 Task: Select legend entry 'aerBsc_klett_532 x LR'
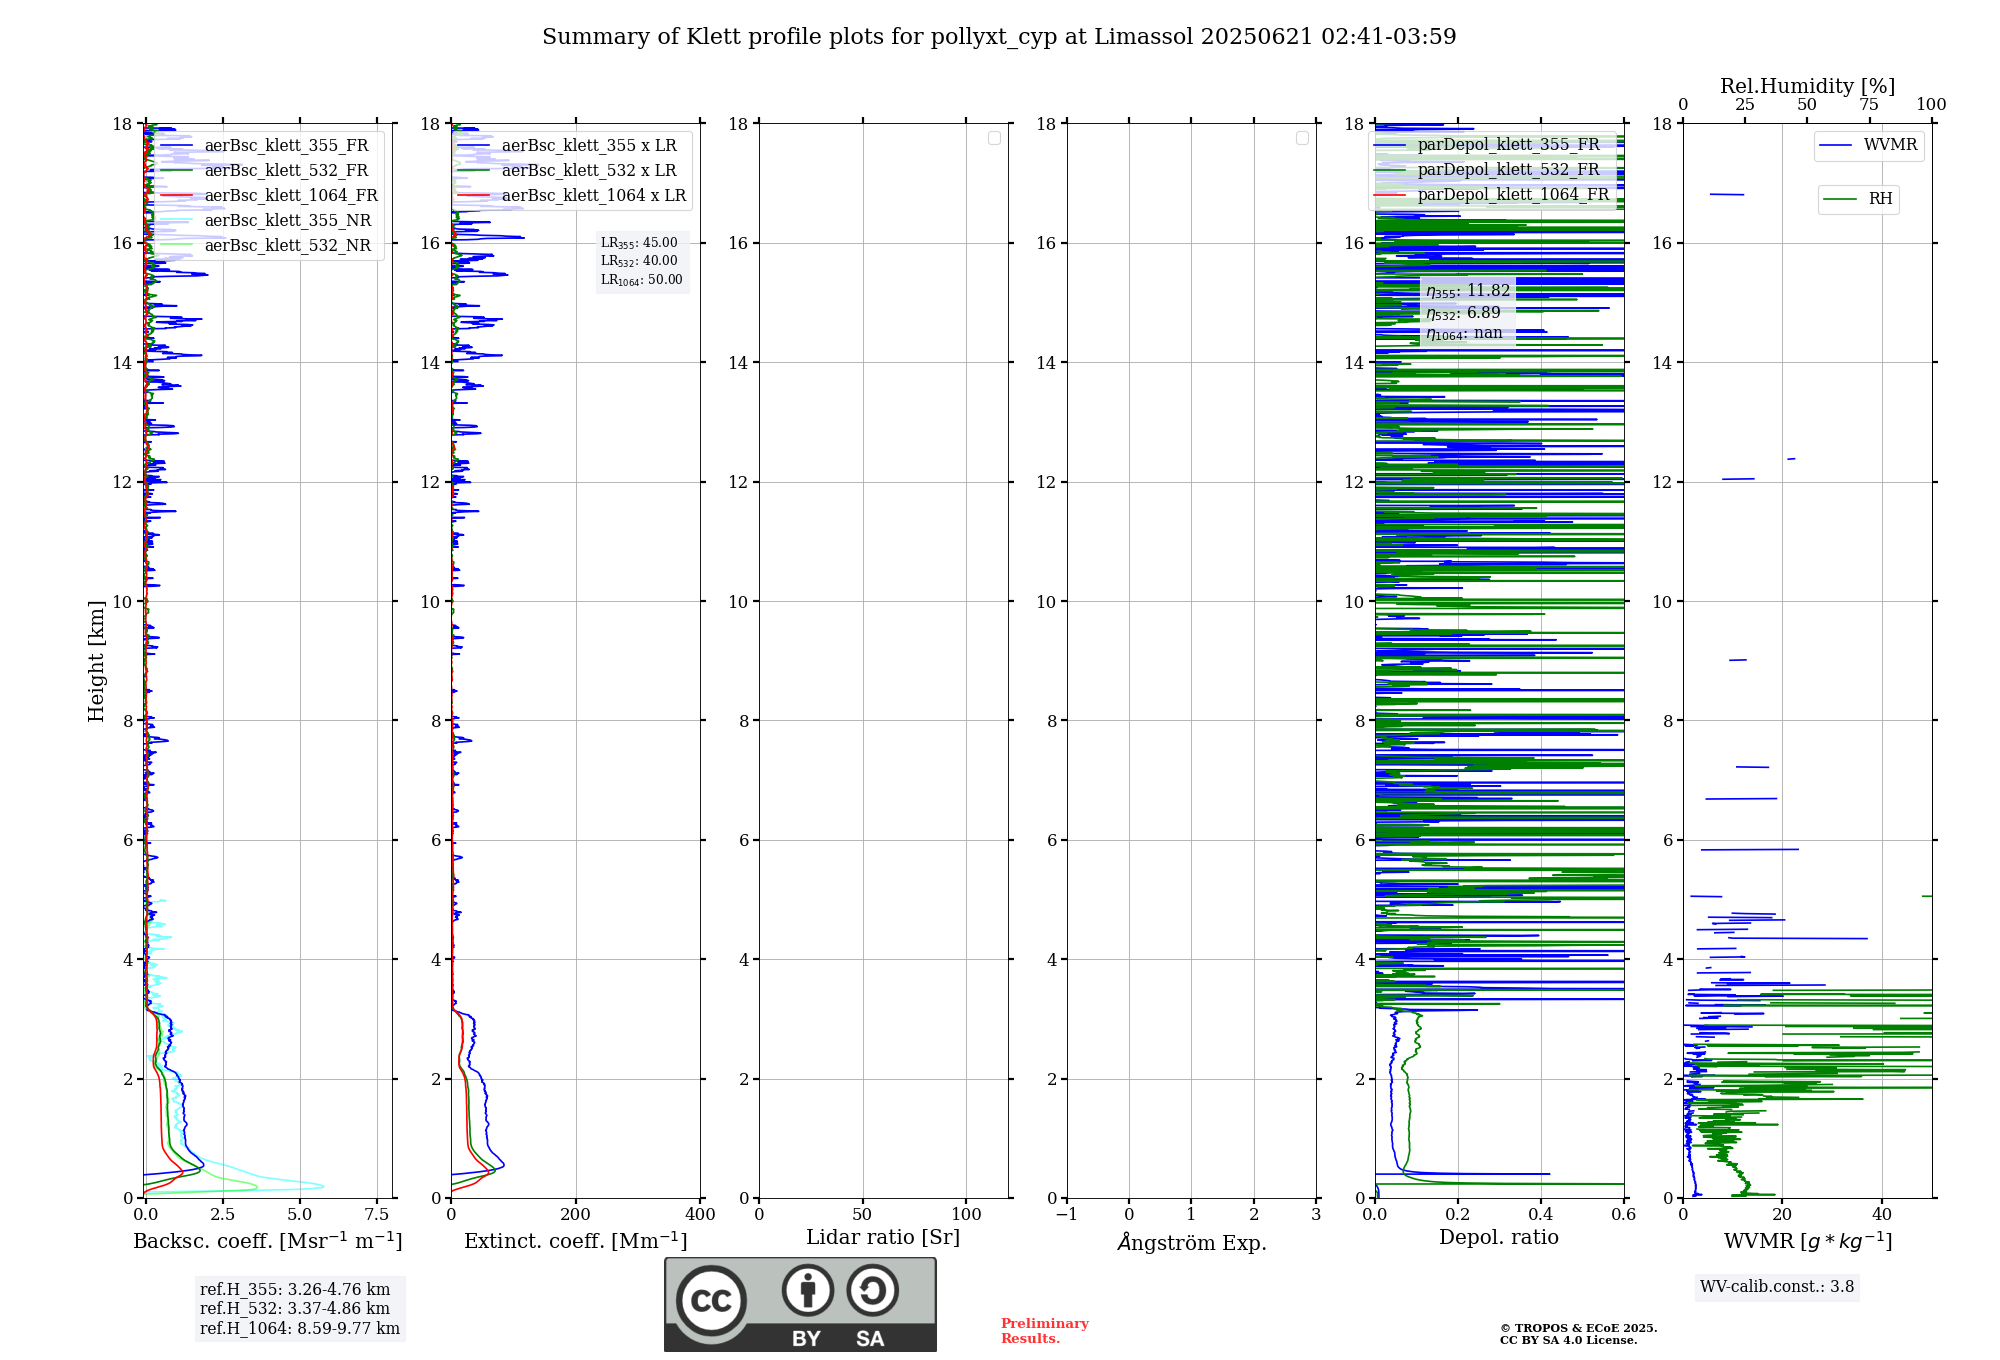pos(567,170)
